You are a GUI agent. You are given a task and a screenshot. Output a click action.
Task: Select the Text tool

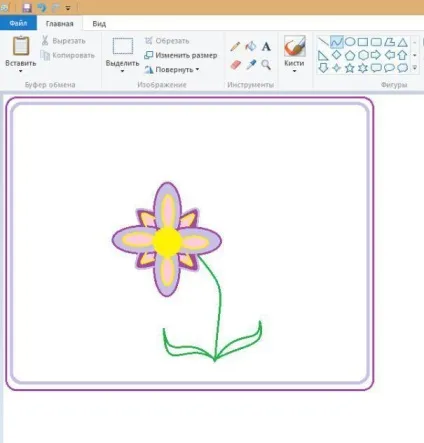(266, 47)
